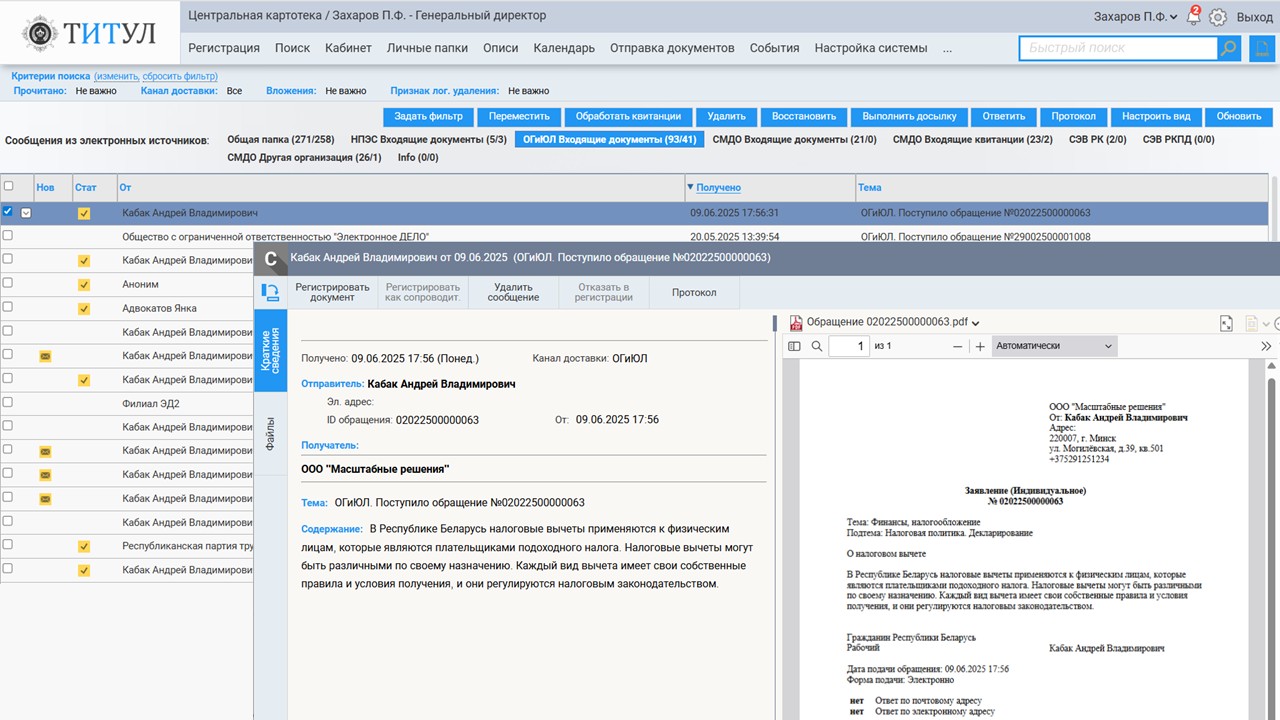Click the PDF page number input field

click(x=849, y=346)
